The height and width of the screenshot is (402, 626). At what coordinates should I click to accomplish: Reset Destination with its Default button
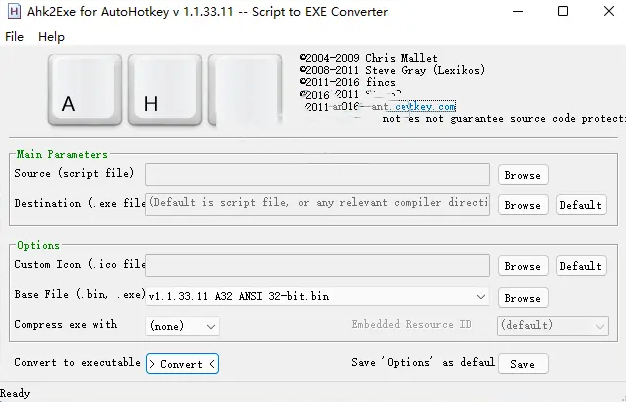pos(581,205)
